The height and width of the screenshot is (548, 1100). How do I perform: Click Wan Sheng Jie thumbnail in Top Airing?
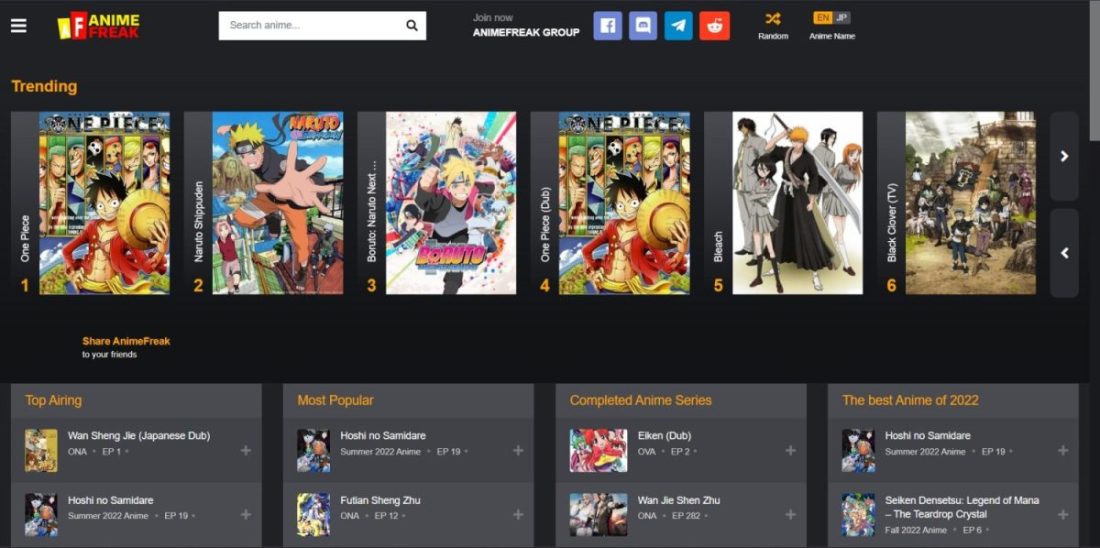point(41,450)
